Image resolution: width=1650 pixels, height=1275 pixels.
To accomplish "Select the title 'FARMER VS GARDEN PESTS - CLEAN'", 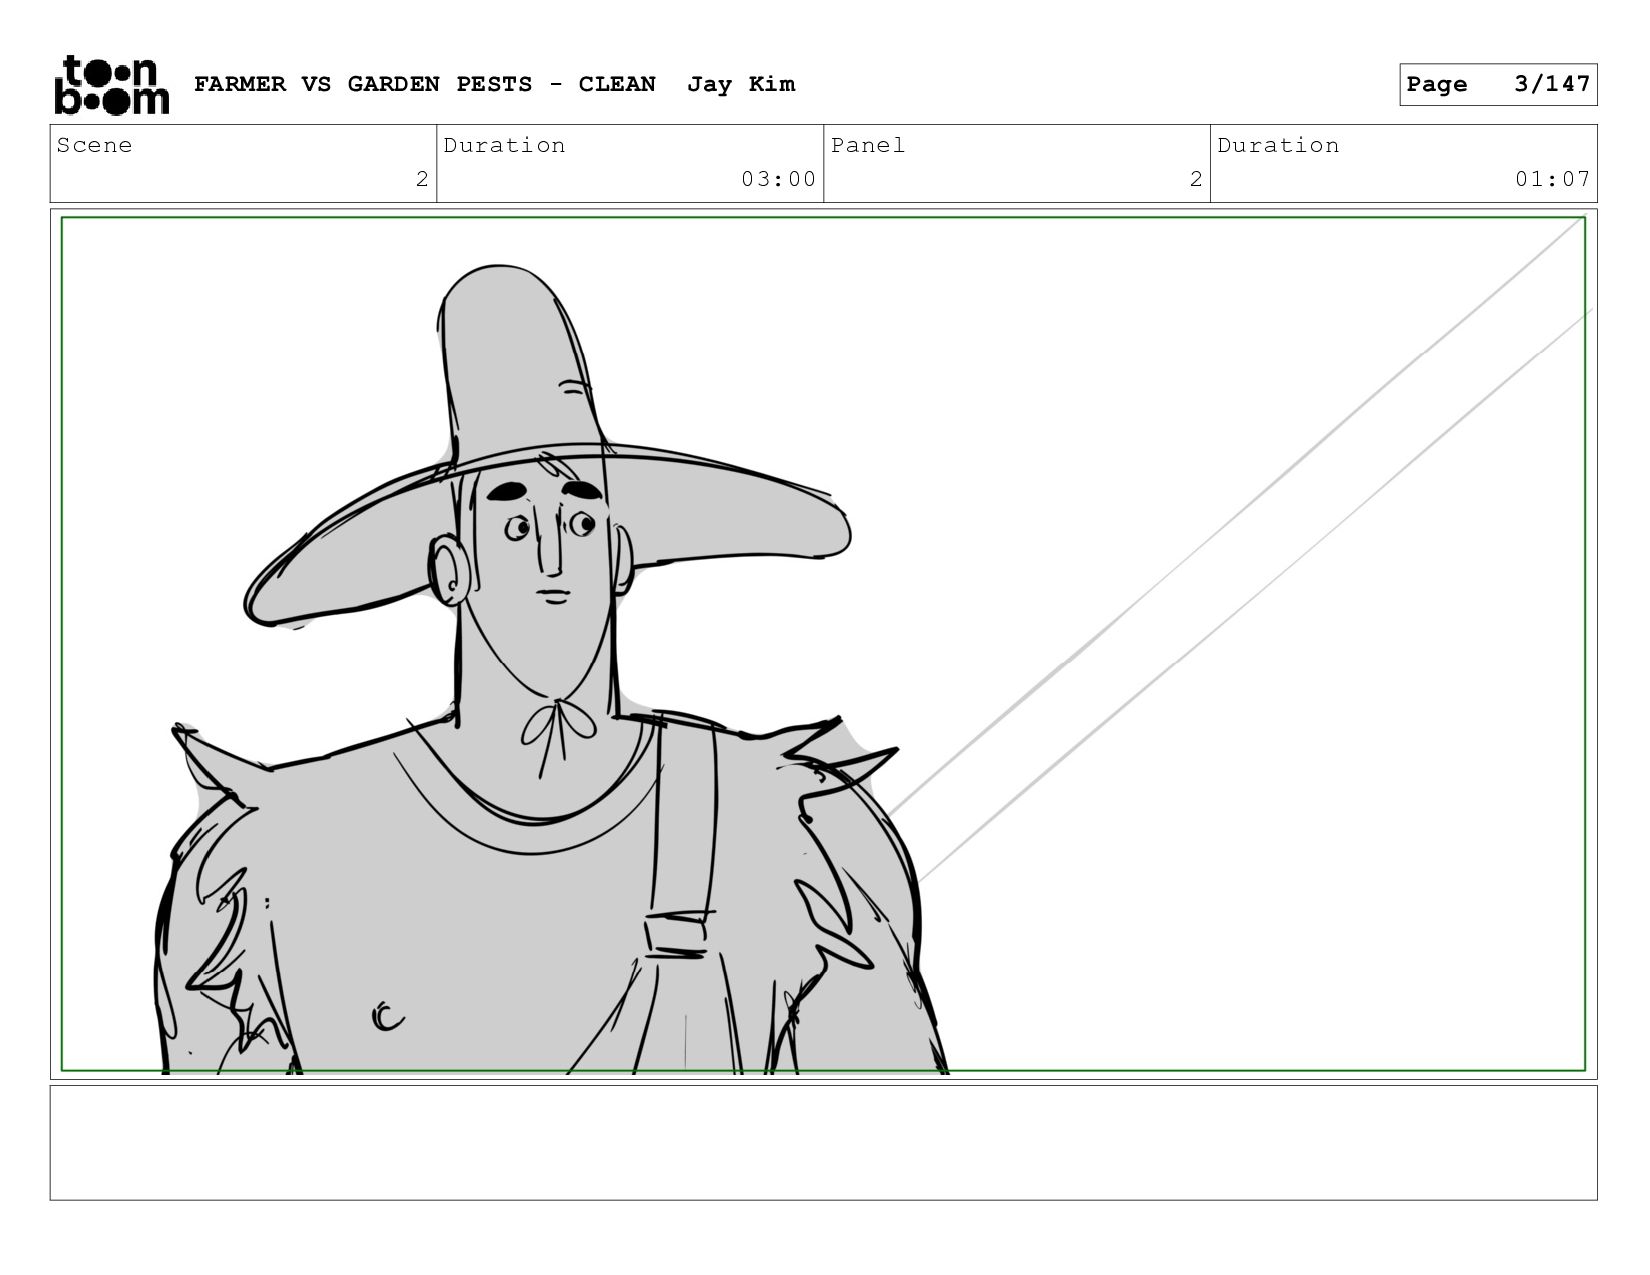I will pyautogui.click(x=425, y=84).
